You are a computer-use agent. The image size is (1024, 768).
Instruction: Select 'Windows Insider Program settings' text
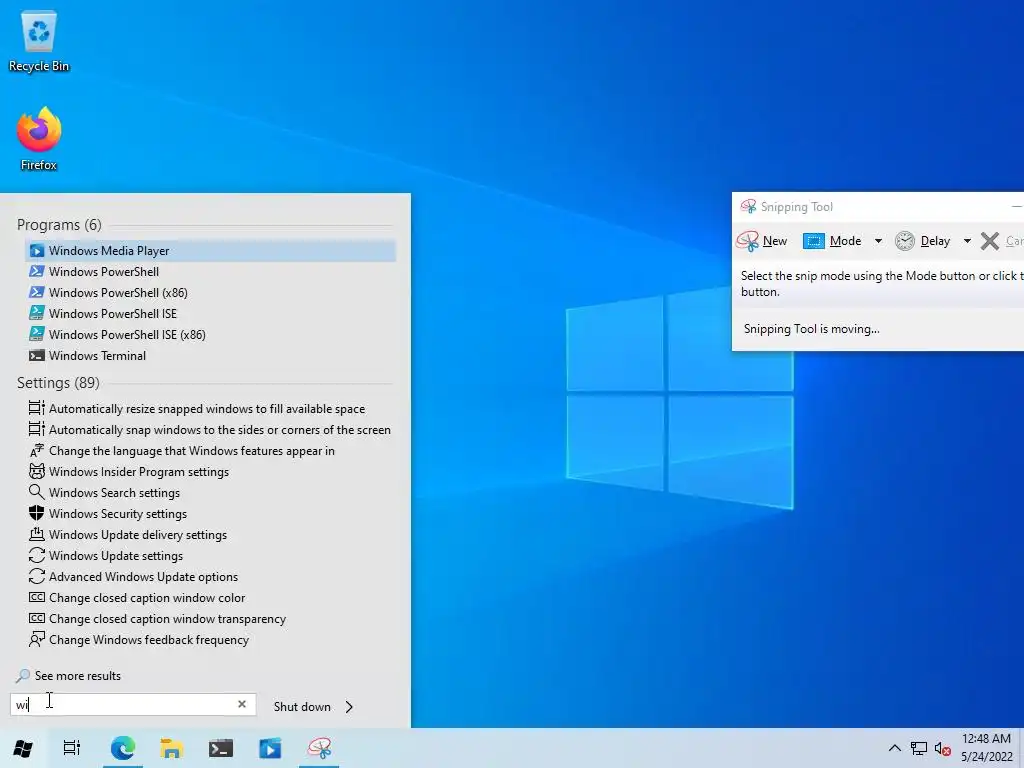[x=139, y=472]
